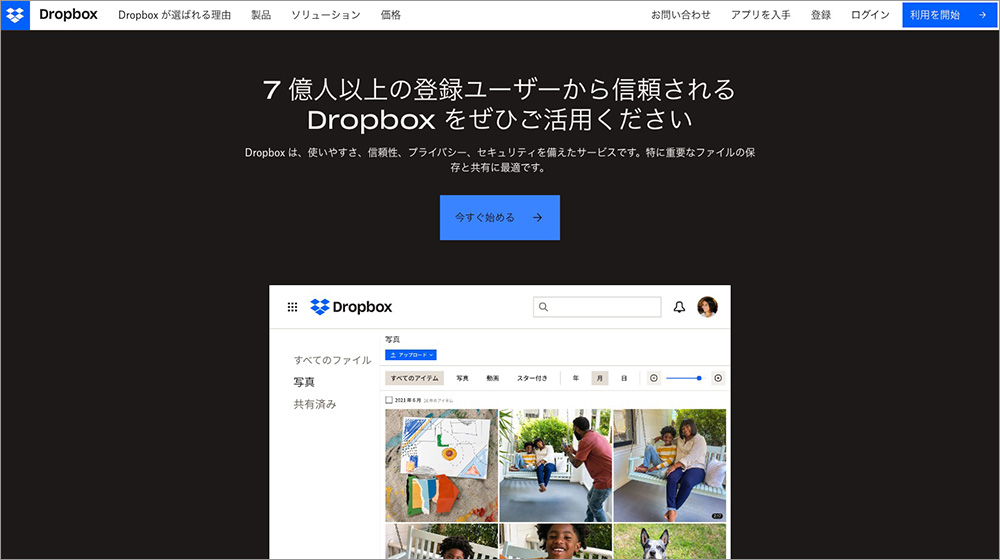Viewport: 1000px width, 560px height.
Task: Open すべてのファイル in sidebar
Action: [x=332, y=360]
